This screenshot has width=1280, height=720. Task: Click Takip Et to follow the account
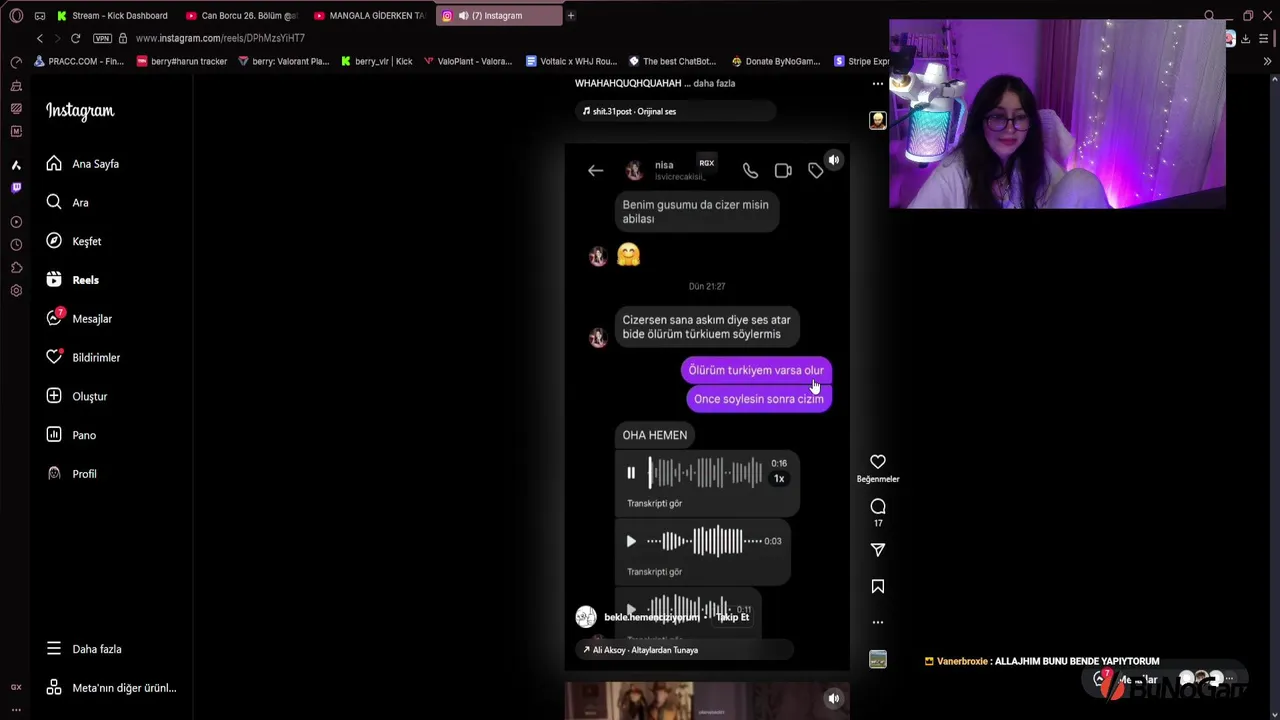pyautogui.click(x=732, y=617)
